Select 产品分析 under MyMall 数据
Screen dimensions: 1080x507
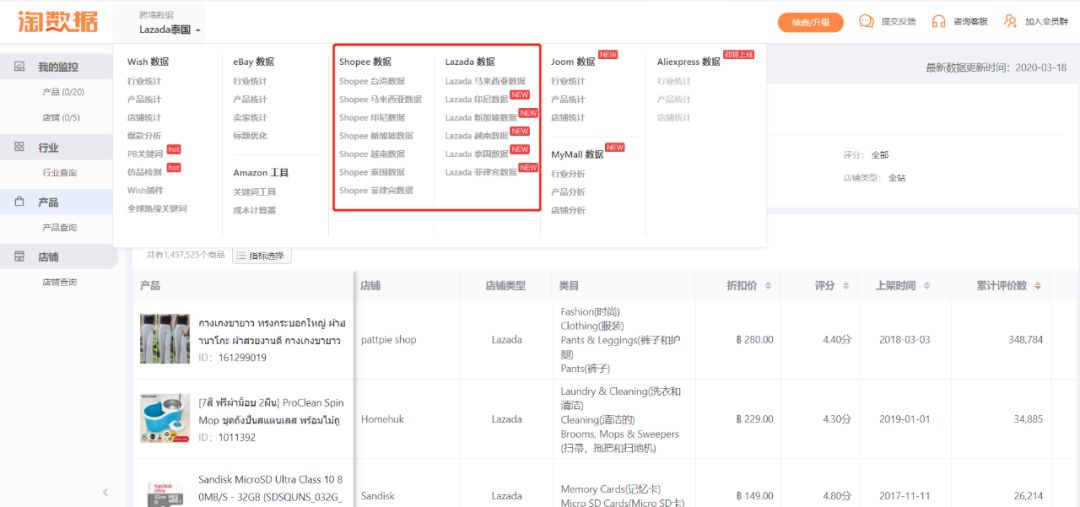click(x=568, y=192)
